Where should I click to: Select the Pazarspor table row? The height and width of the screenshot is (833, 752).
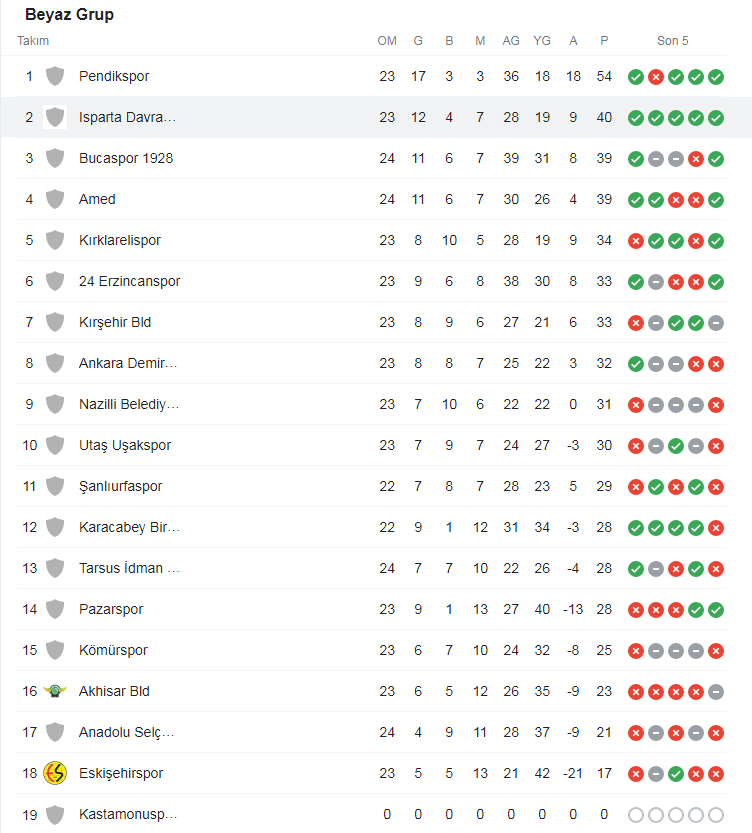[x=372, y=609]
